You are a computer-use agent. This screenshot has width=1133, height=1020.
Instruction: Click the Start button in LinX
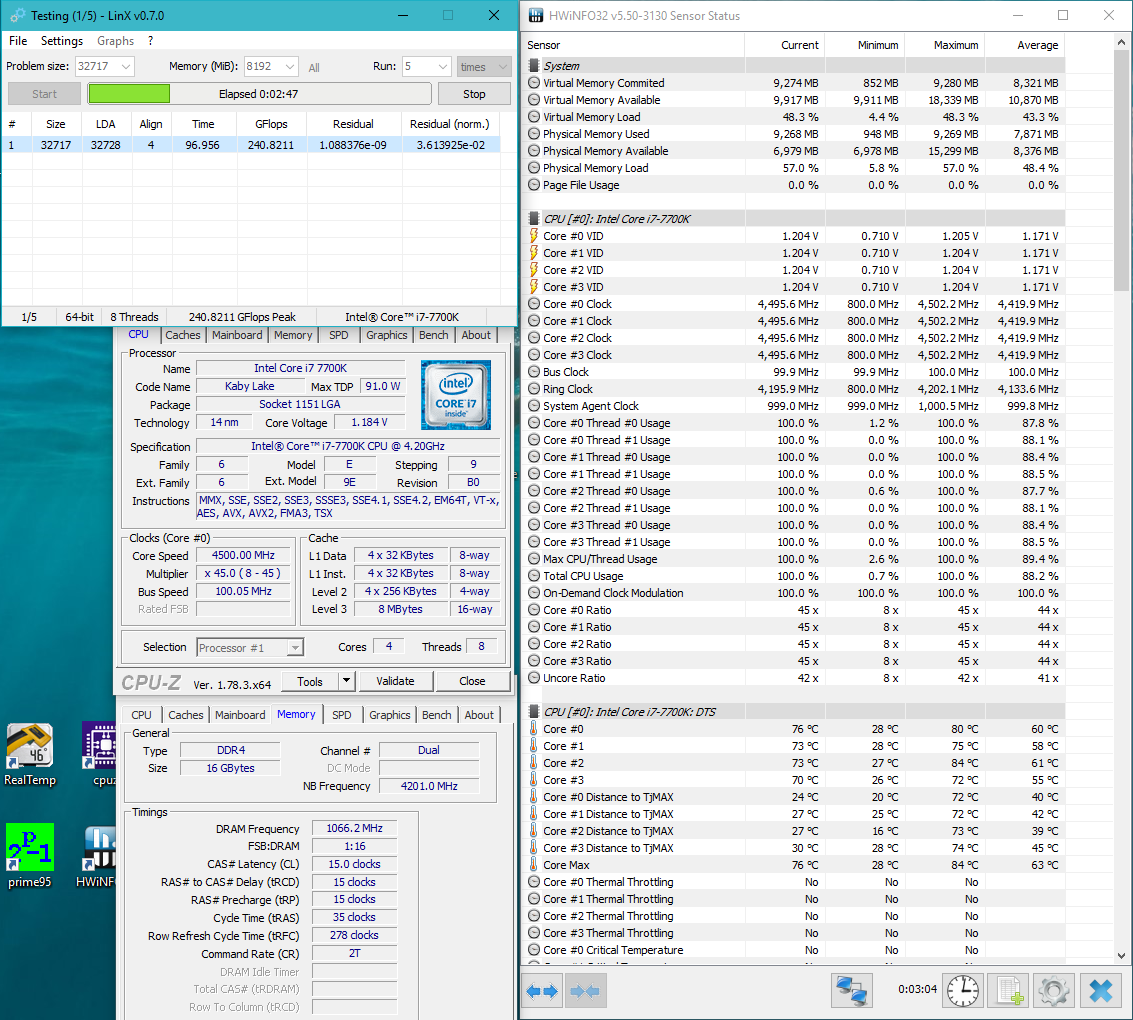tap(44, 94)
